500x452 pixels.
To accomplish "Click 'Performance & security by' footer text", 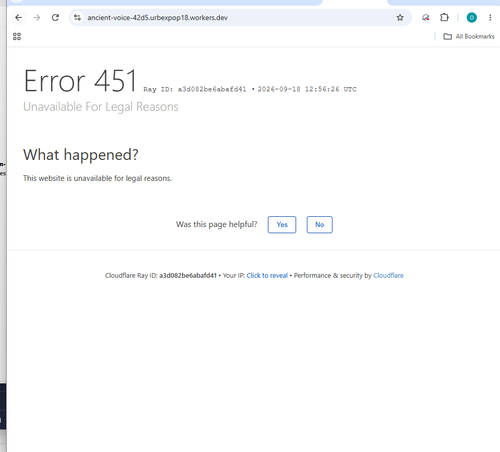I will (x=333, y=275).
